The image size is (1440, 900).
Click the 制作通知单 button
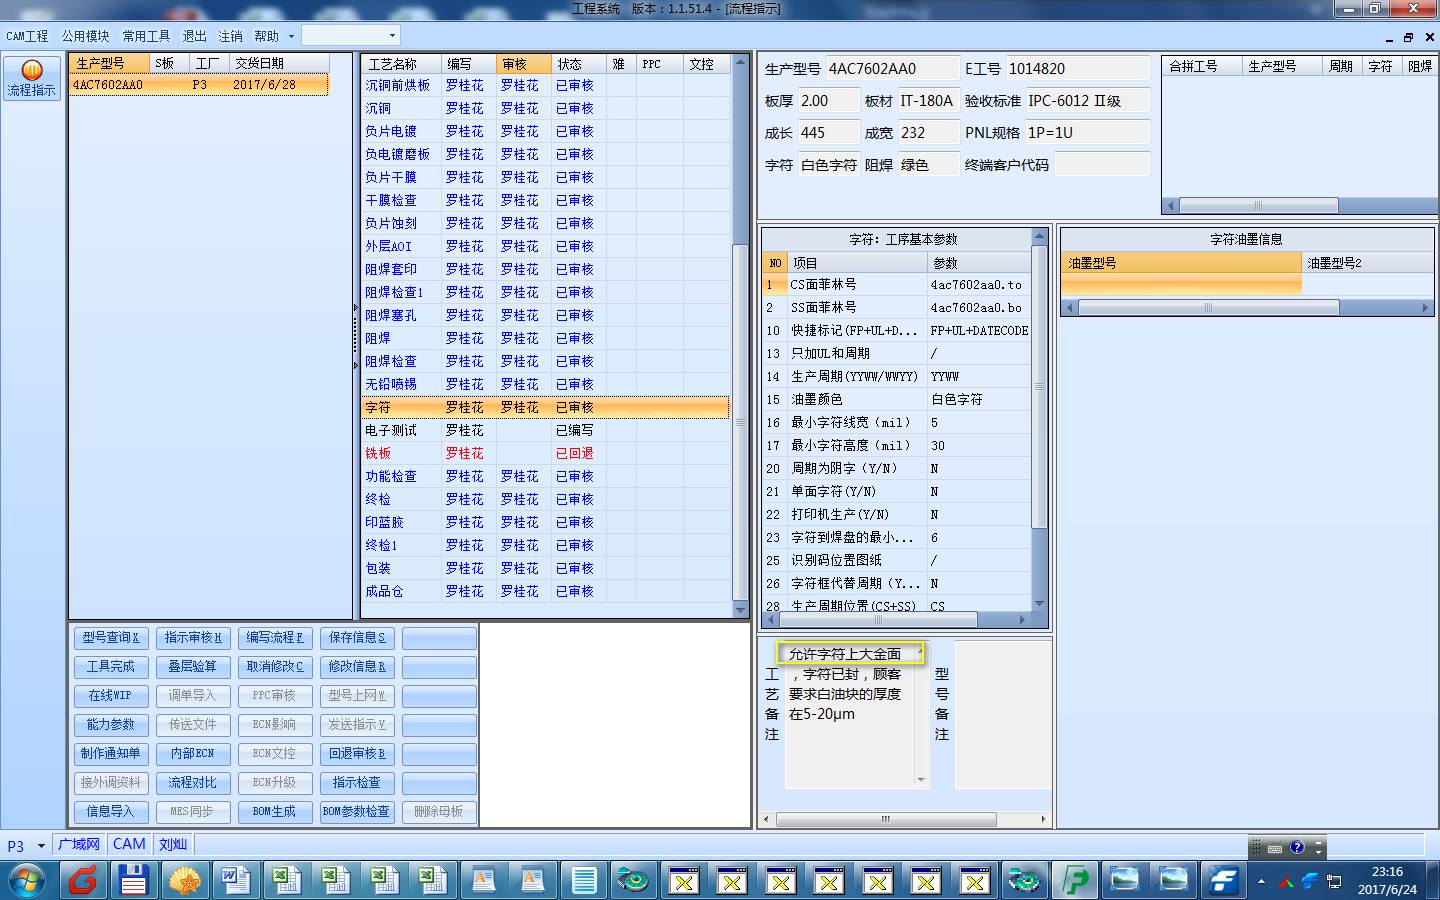click(111, 754)
